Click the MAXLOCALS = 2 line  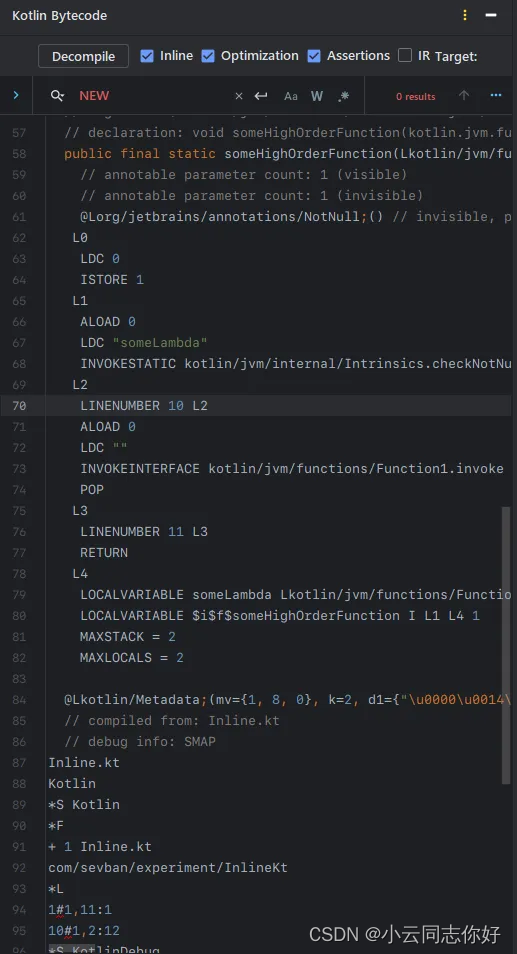point(131,657)
